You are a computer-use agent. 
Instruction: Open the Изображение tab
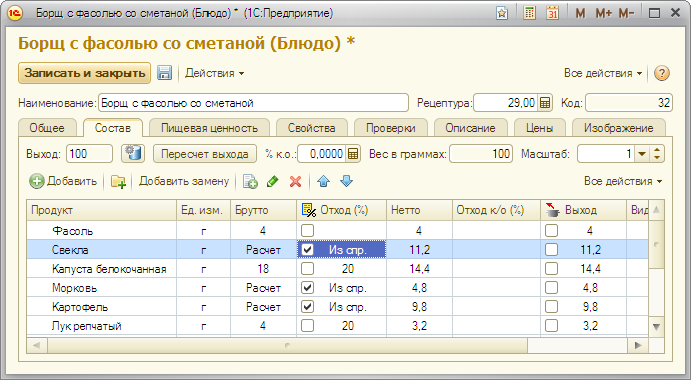[x=619, y=128]
